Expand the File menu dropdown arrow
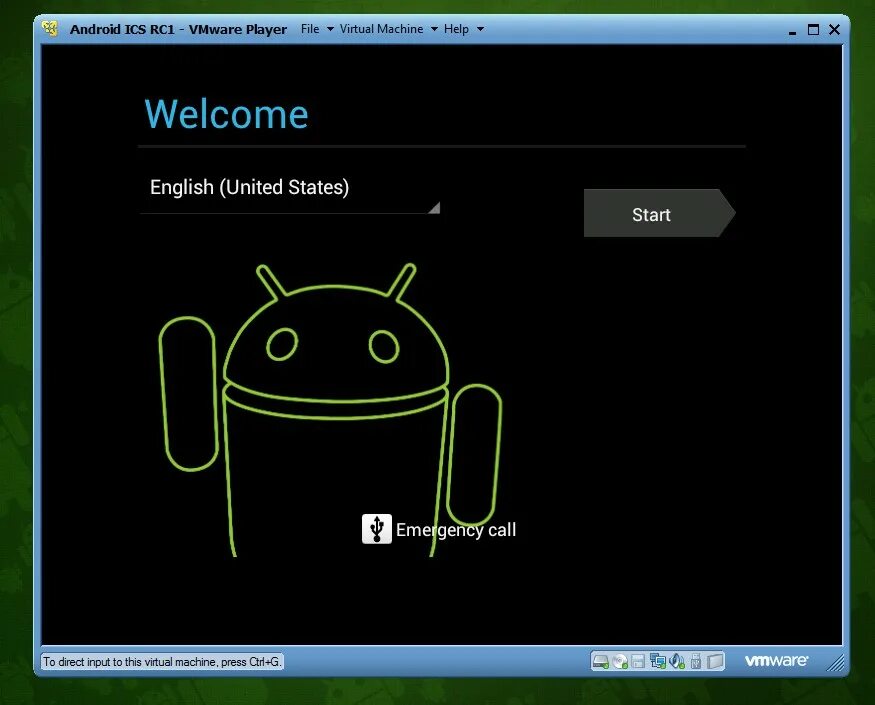The width and height of the screenshot is (875, 705). tap(330, 29)
